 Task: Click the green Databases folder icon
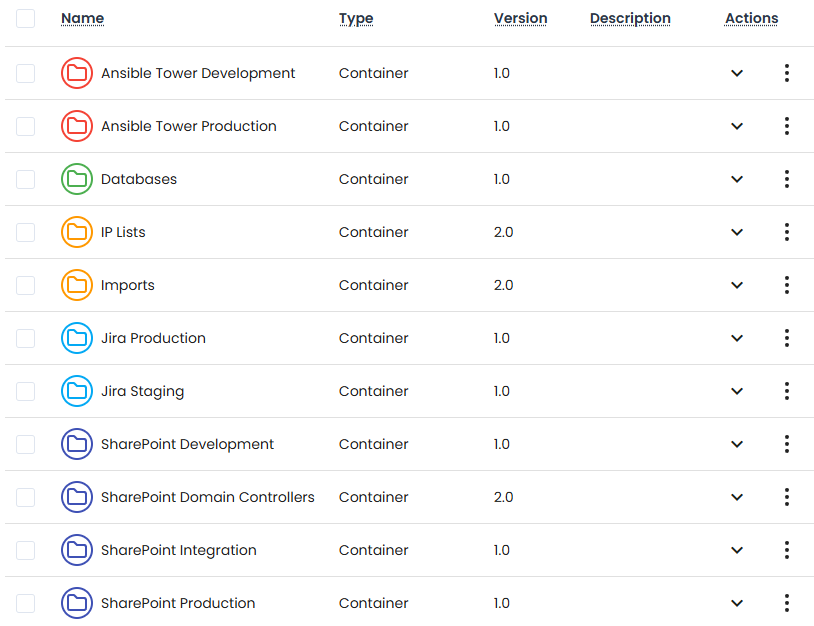pyautogui.click(x=77, y=179)
